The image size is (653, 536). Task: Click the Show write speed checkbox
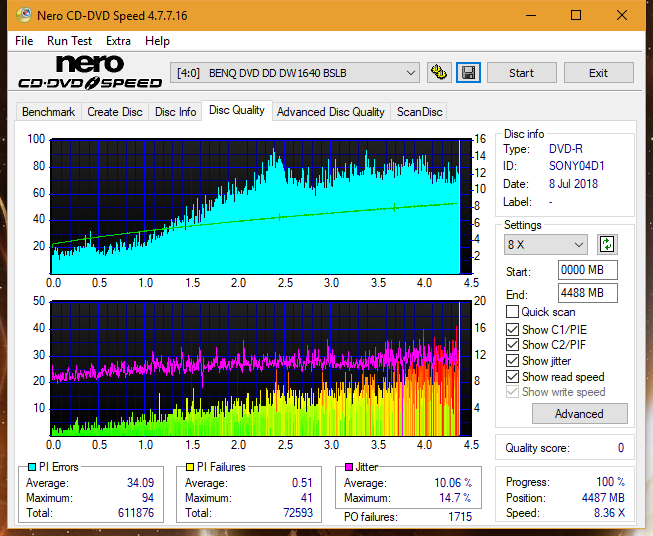coord(512,392)
